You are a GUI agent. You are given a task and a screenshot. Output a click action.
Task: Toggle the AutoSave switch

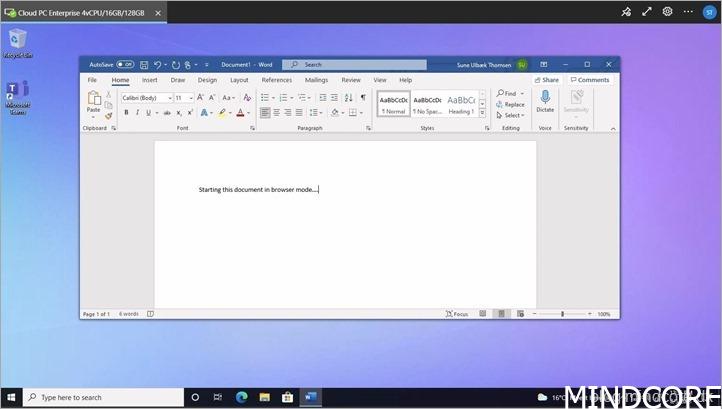tap(125, 65)
